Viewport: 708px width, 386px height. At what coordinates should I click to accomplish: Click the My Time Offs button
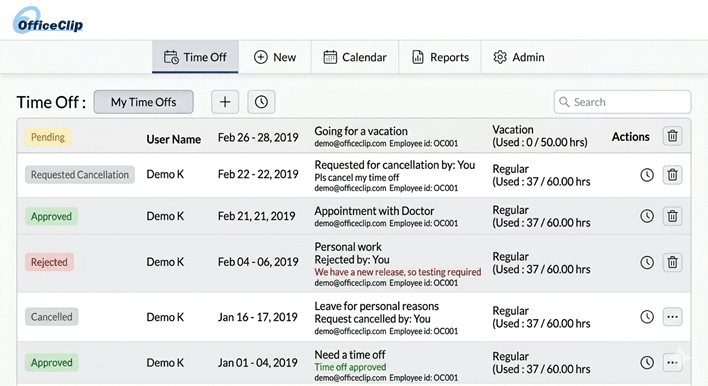click(144, 102)
